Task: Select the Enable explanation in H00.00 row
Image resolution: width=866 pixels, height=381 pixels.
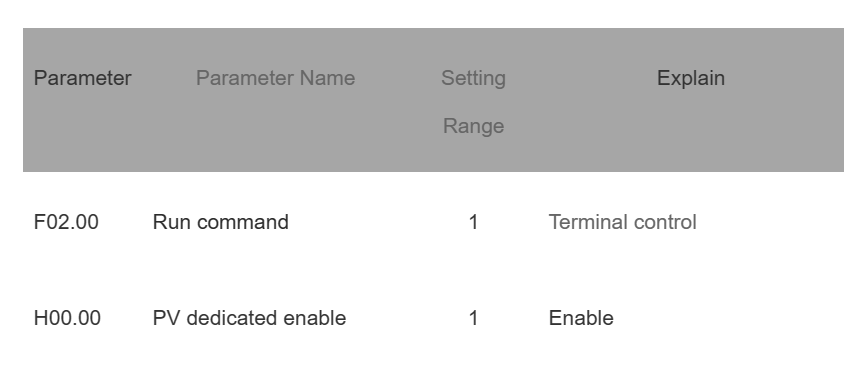Action: [581, 318]
